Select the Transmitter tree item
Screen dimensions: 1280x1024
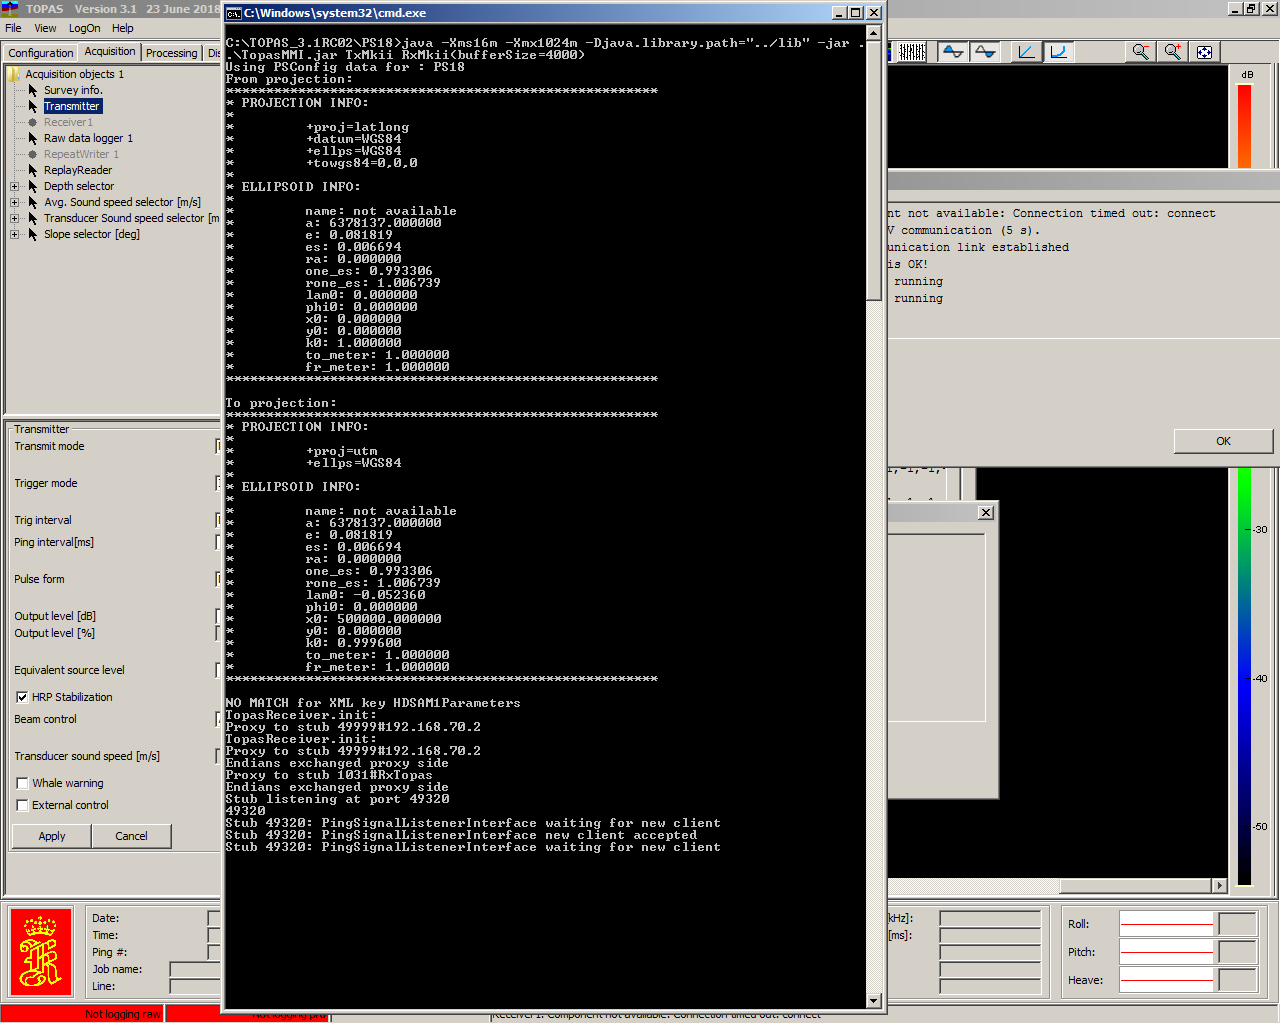coord(72,106)
